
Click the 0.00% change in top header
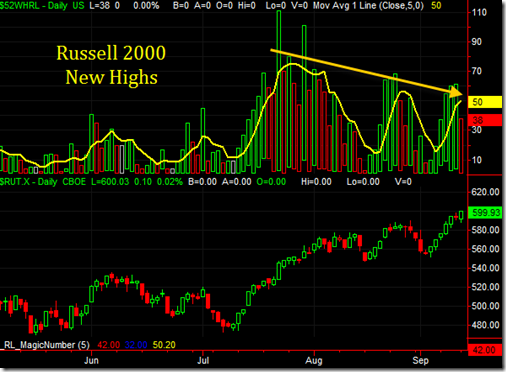coord(146,6)
